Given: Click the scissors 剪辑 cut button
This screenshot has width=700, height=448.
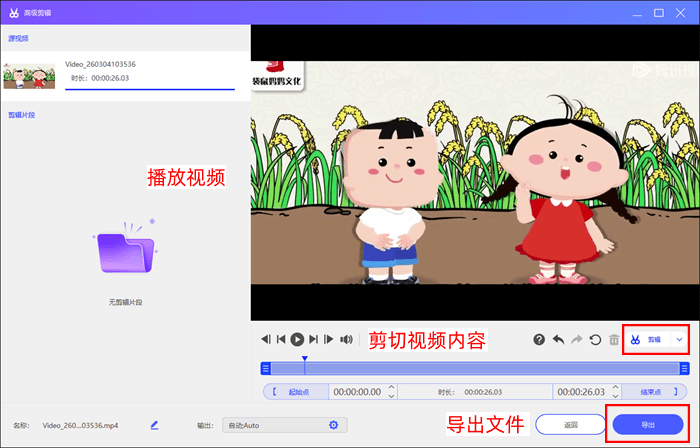Looking at the screenshot, I should (x=647, y=340).
